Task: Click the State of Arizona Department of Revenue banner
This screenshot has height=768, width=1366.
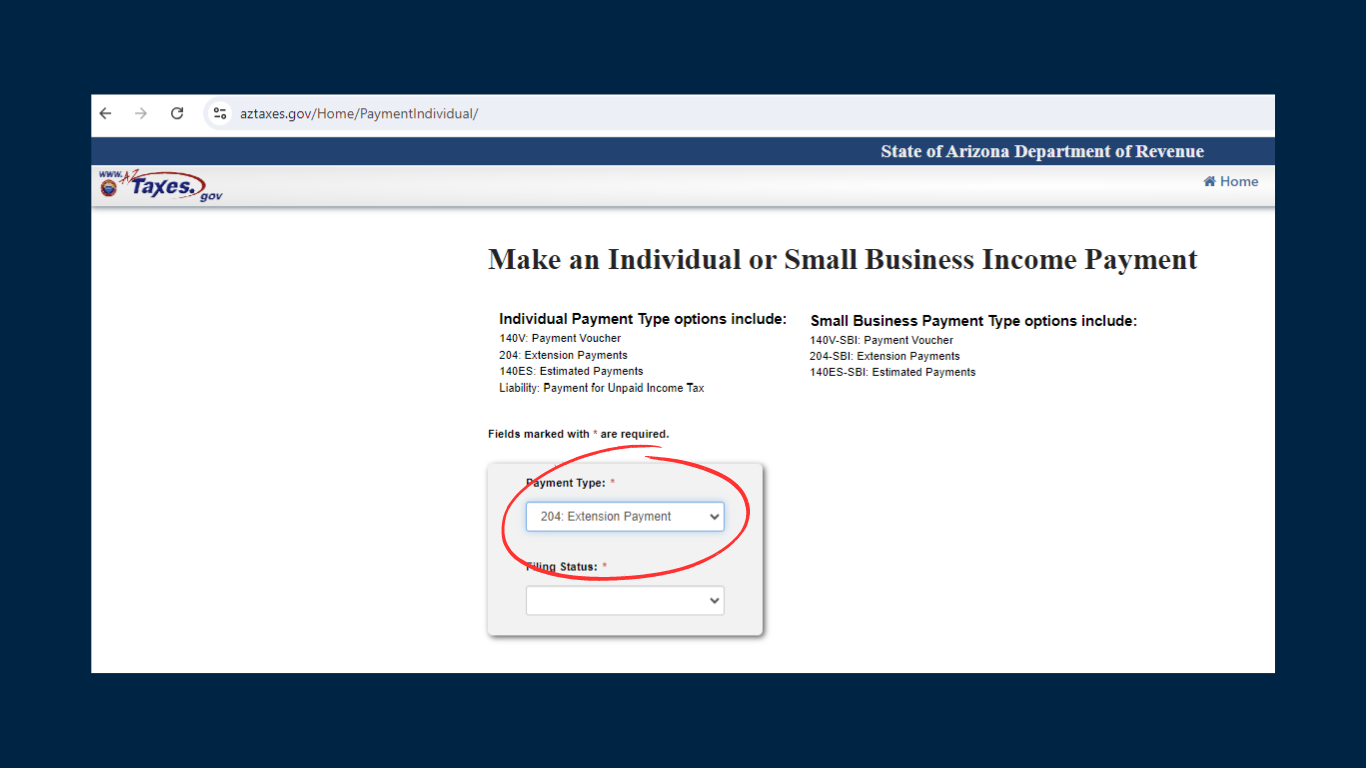Action: click(1041, 152)
